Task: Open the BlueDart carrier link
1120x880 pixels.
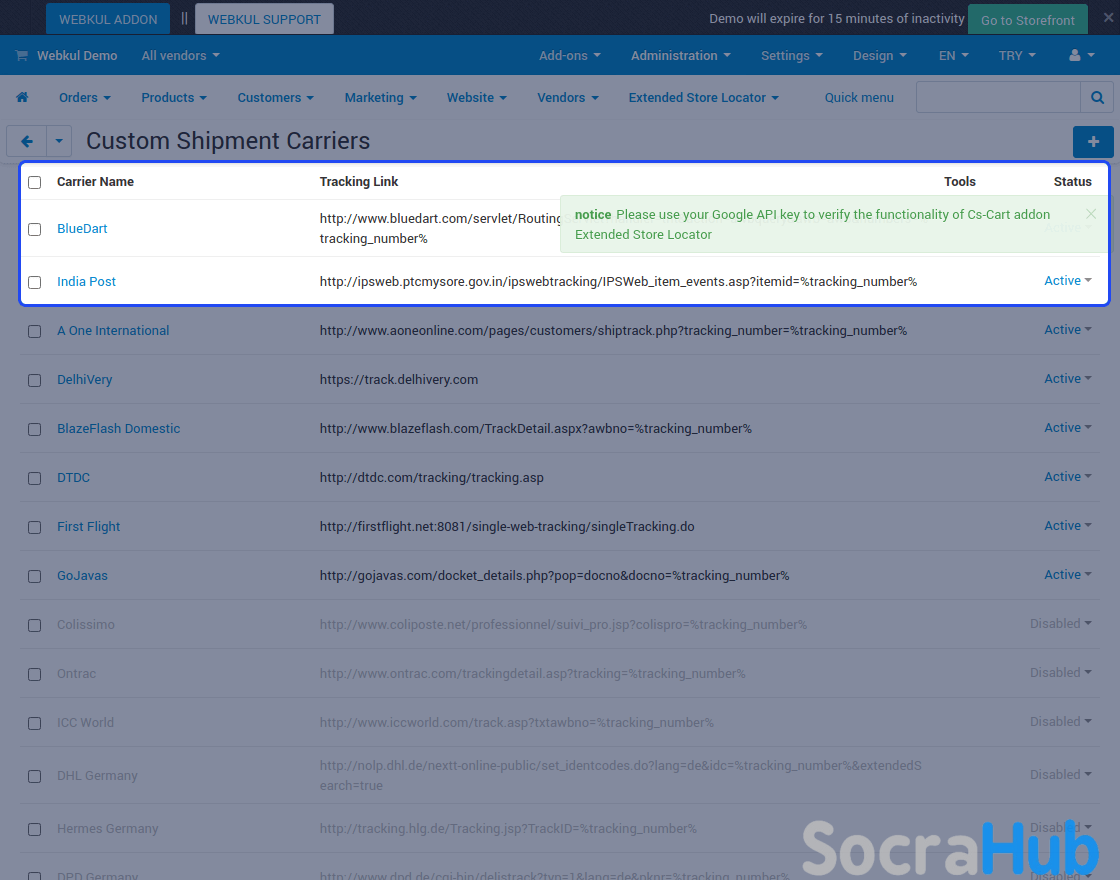Action: (82, 229)
